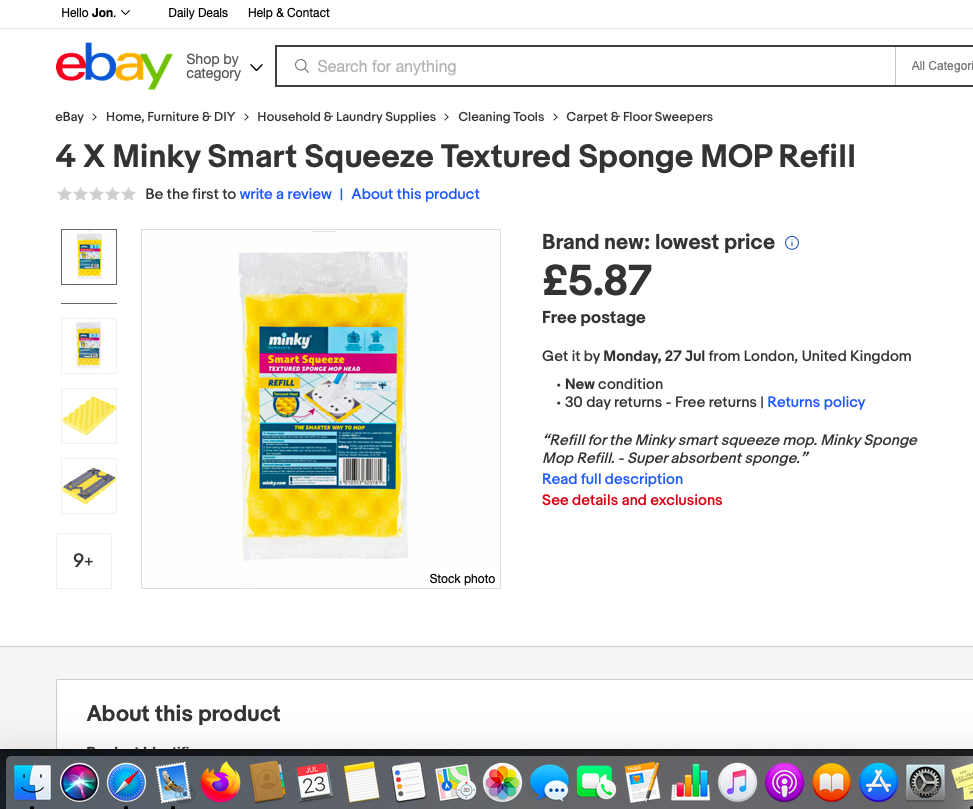Open the lowest price info tooltip icon
Screen dimensions: 973x809
tap(792, 243)
